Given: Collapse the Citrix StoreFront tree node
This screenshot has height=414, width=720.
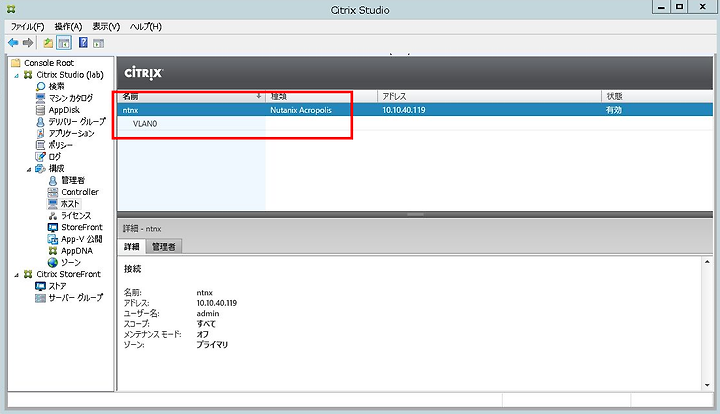Looking at the screenshot, I should pyautogui.click(x=17, y=275).
